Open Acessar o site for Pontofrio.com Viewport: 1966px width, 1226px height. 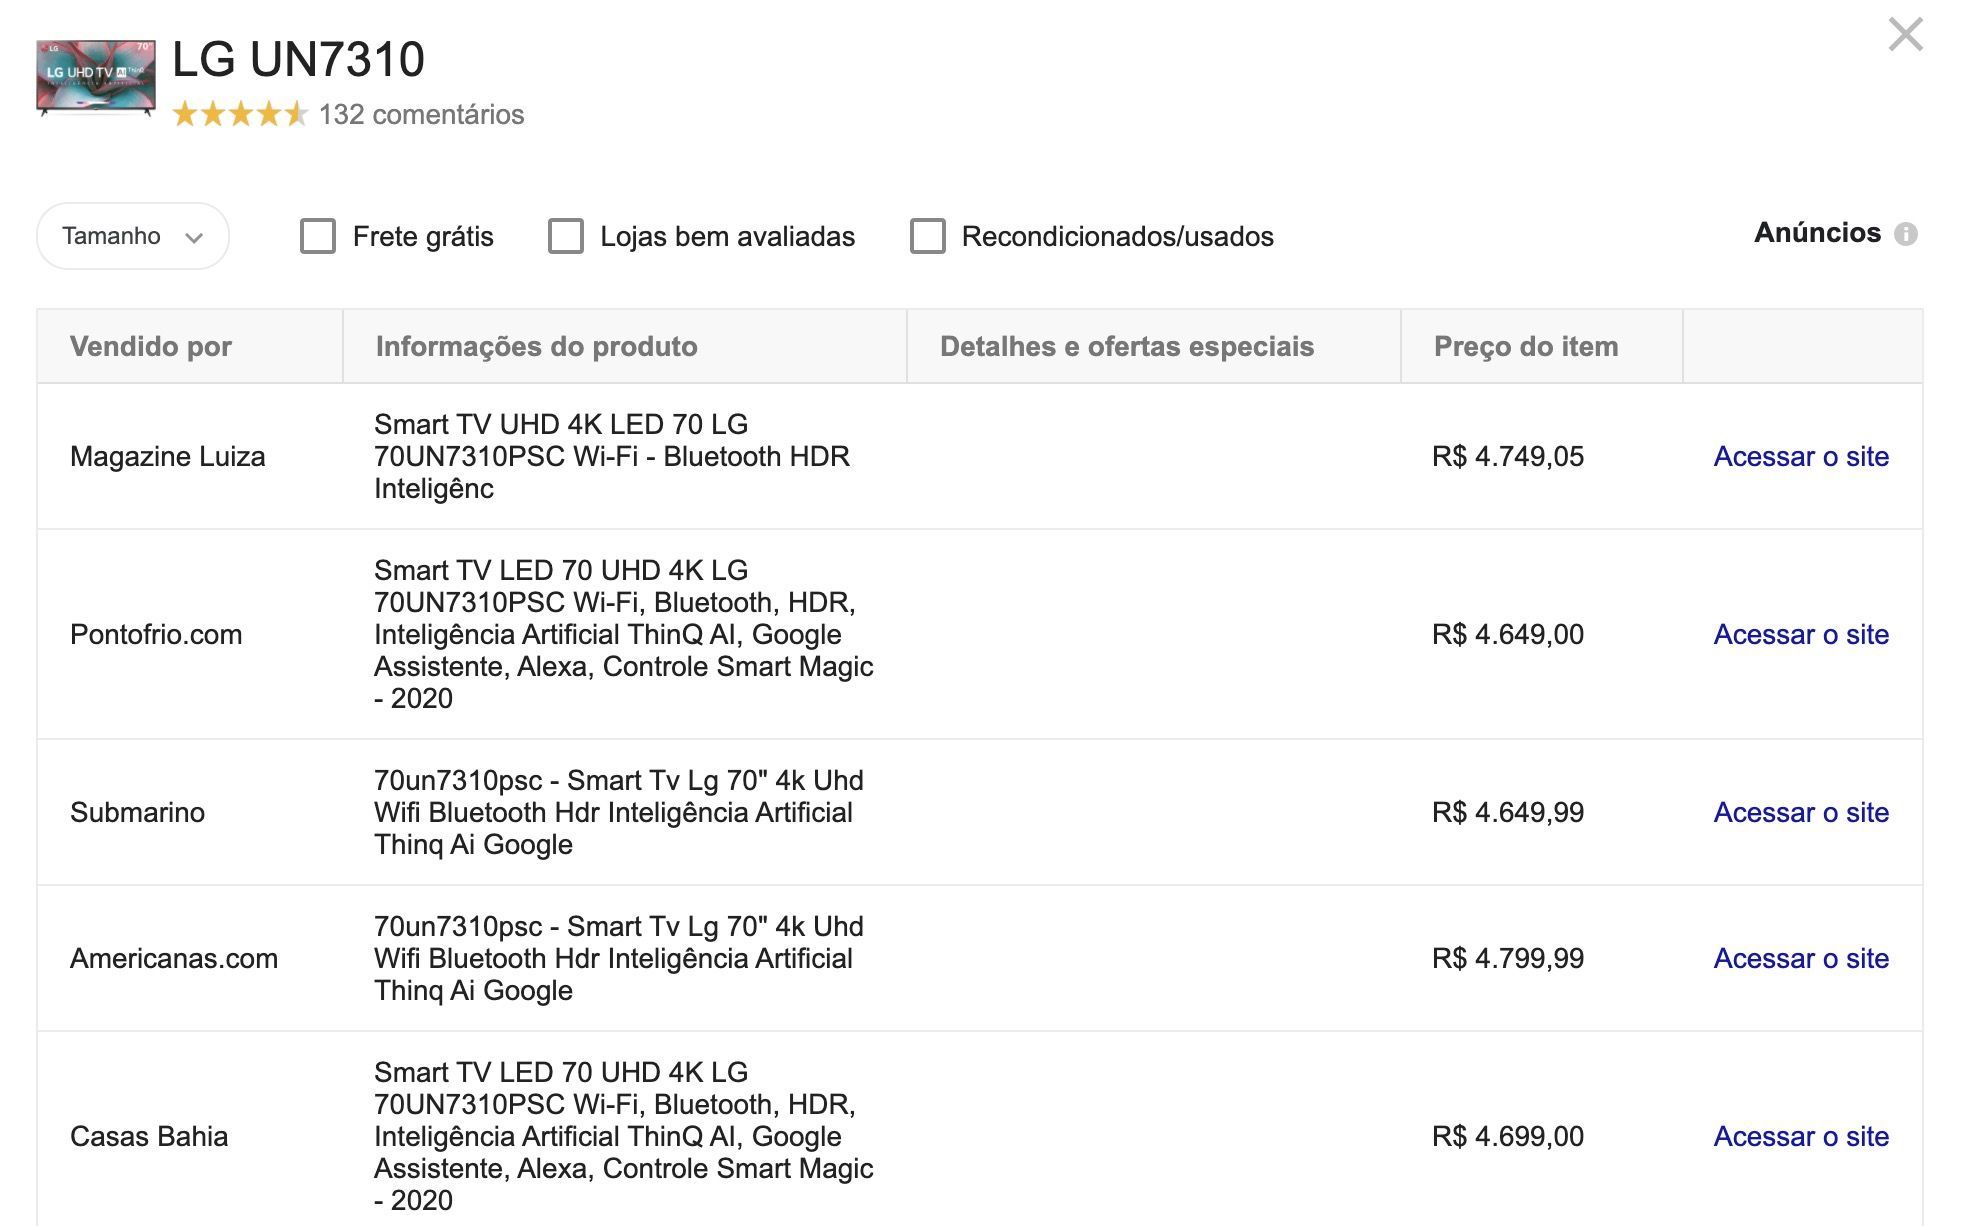tap(1801, 634)
